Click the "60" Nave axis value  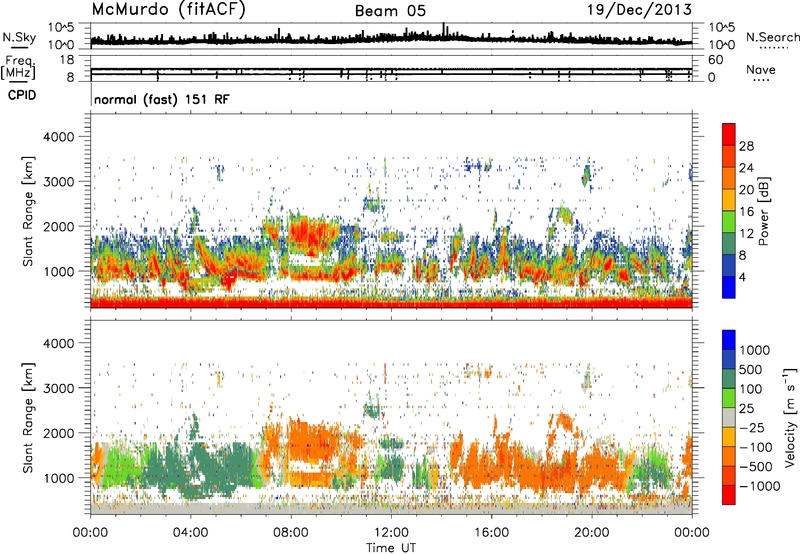[x=715, y=60]
